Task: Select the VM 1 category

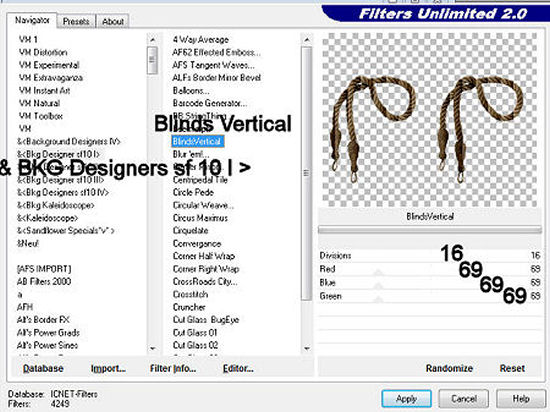Action: pos(28,40)
